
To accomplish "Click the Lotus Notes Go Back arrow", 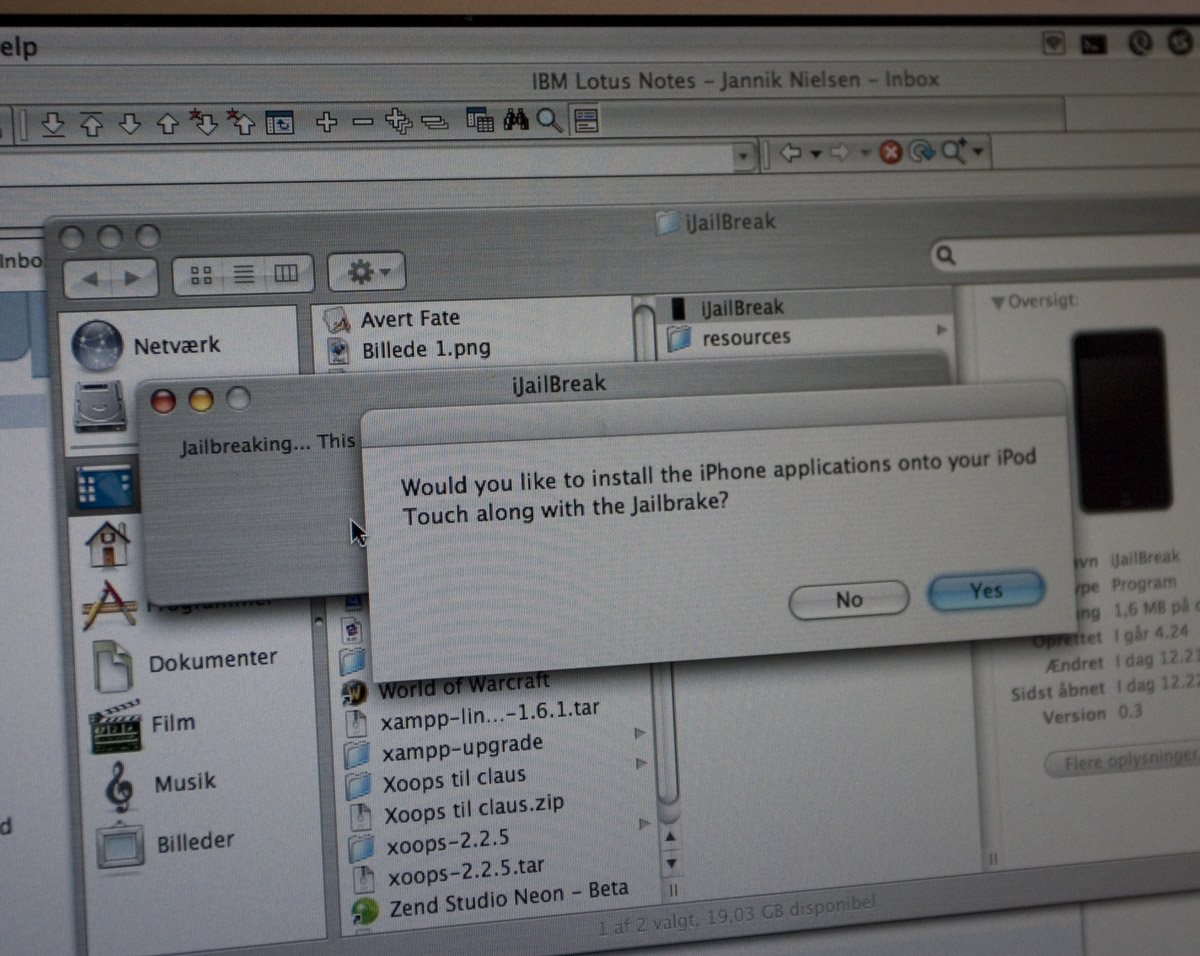I will [x=791, y=153].
